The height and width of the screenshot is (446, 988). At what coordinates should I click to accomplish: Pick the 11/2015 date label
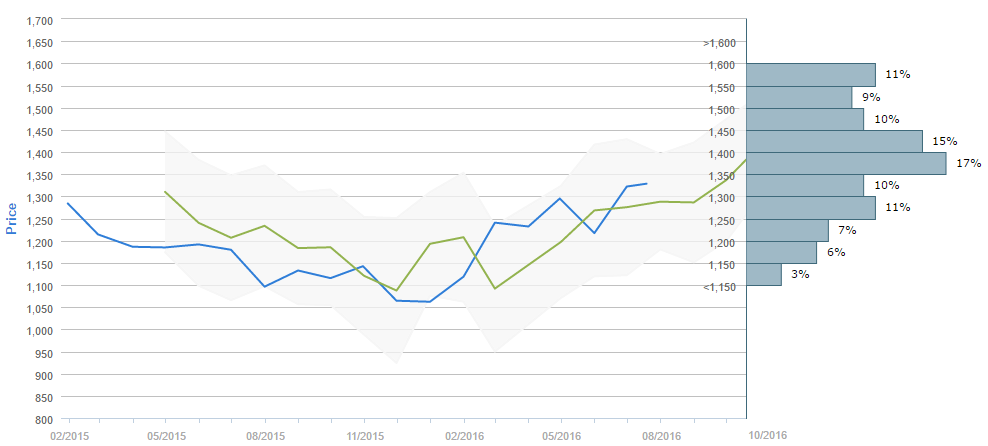[365, 436]
